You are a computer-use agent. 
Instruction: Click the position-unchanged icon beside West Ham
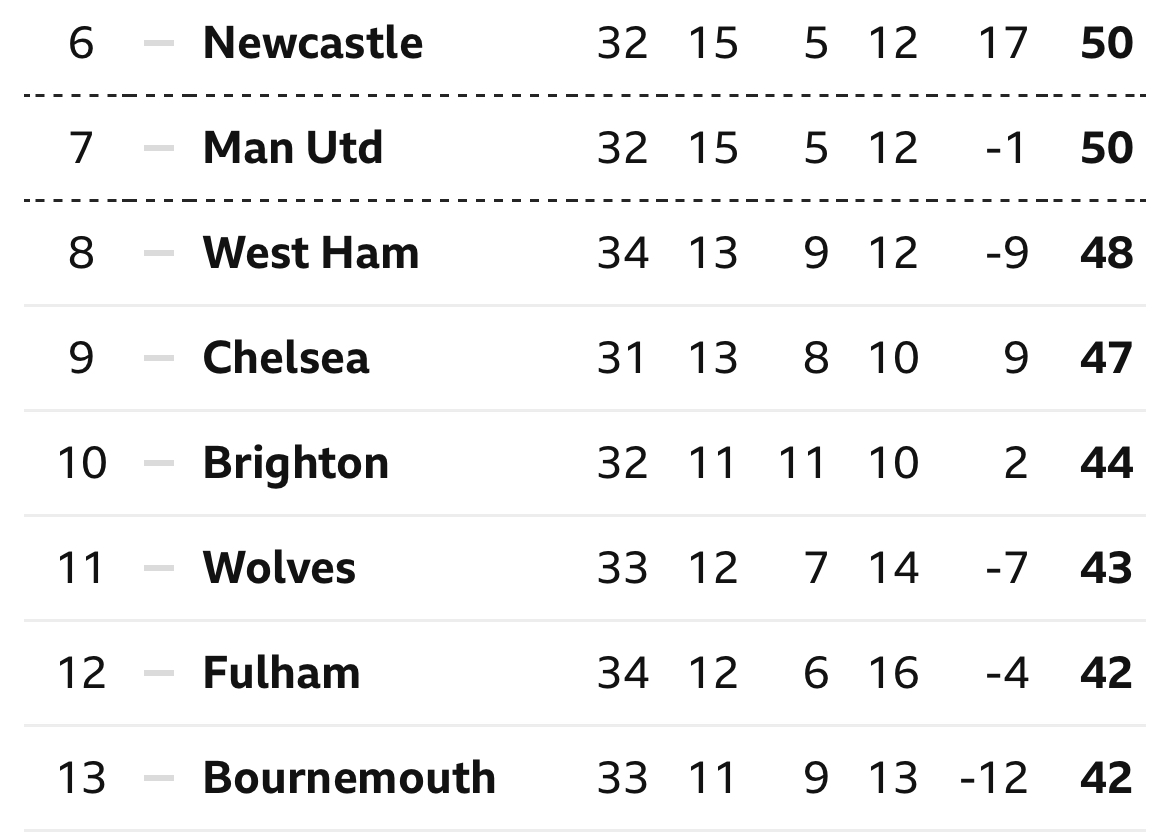pyautogui.click(x=159, y=254)
